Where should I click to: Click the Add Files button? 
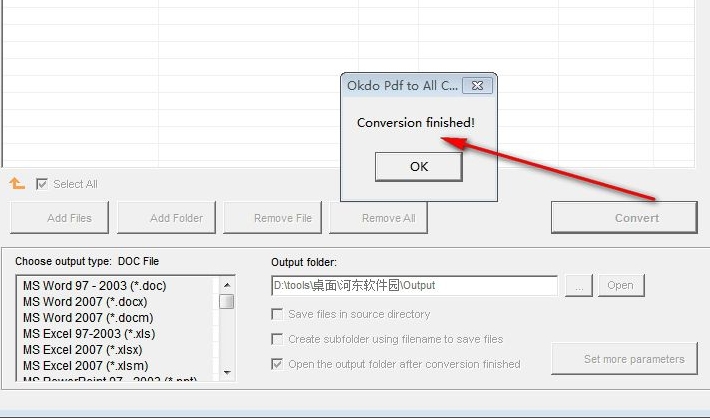coord(59,218)
